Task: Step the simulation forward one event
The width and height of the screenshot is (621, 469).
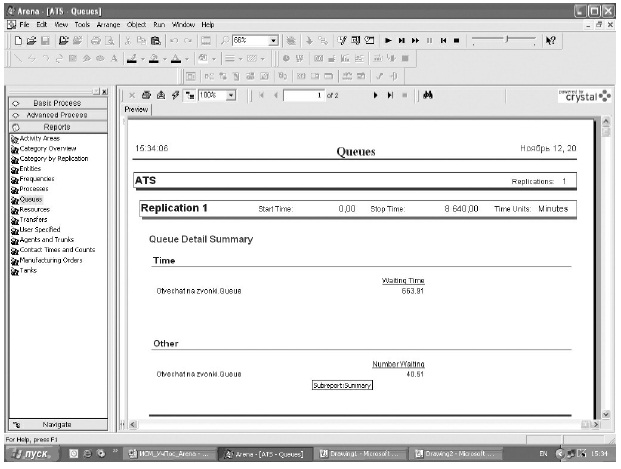Action: coord(402,40)
